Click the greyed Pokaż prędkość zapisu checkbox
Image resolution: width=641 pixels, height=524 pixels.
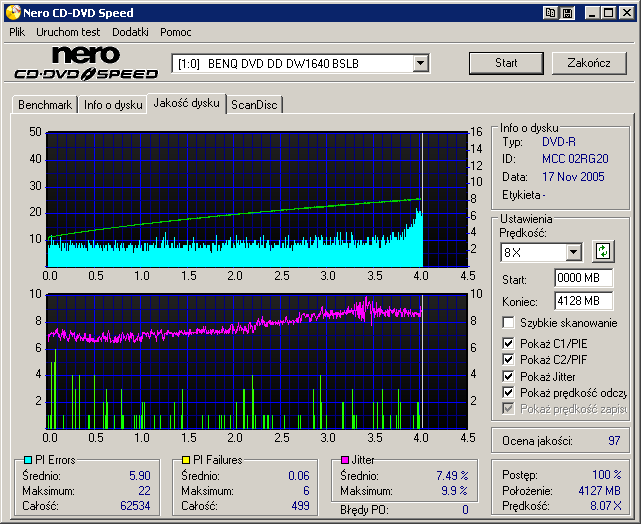pyautogui.click(x=508, y=408)
